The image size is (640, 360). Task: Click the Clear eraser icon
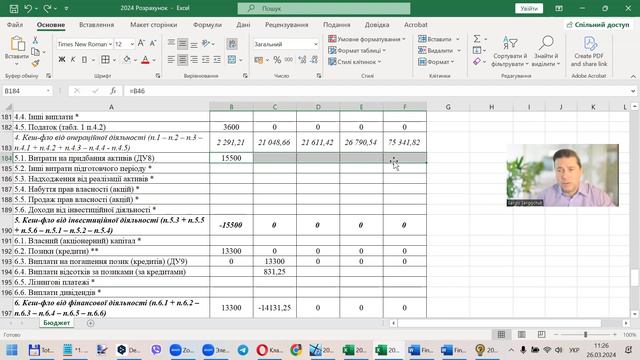(x=477, y=62)
